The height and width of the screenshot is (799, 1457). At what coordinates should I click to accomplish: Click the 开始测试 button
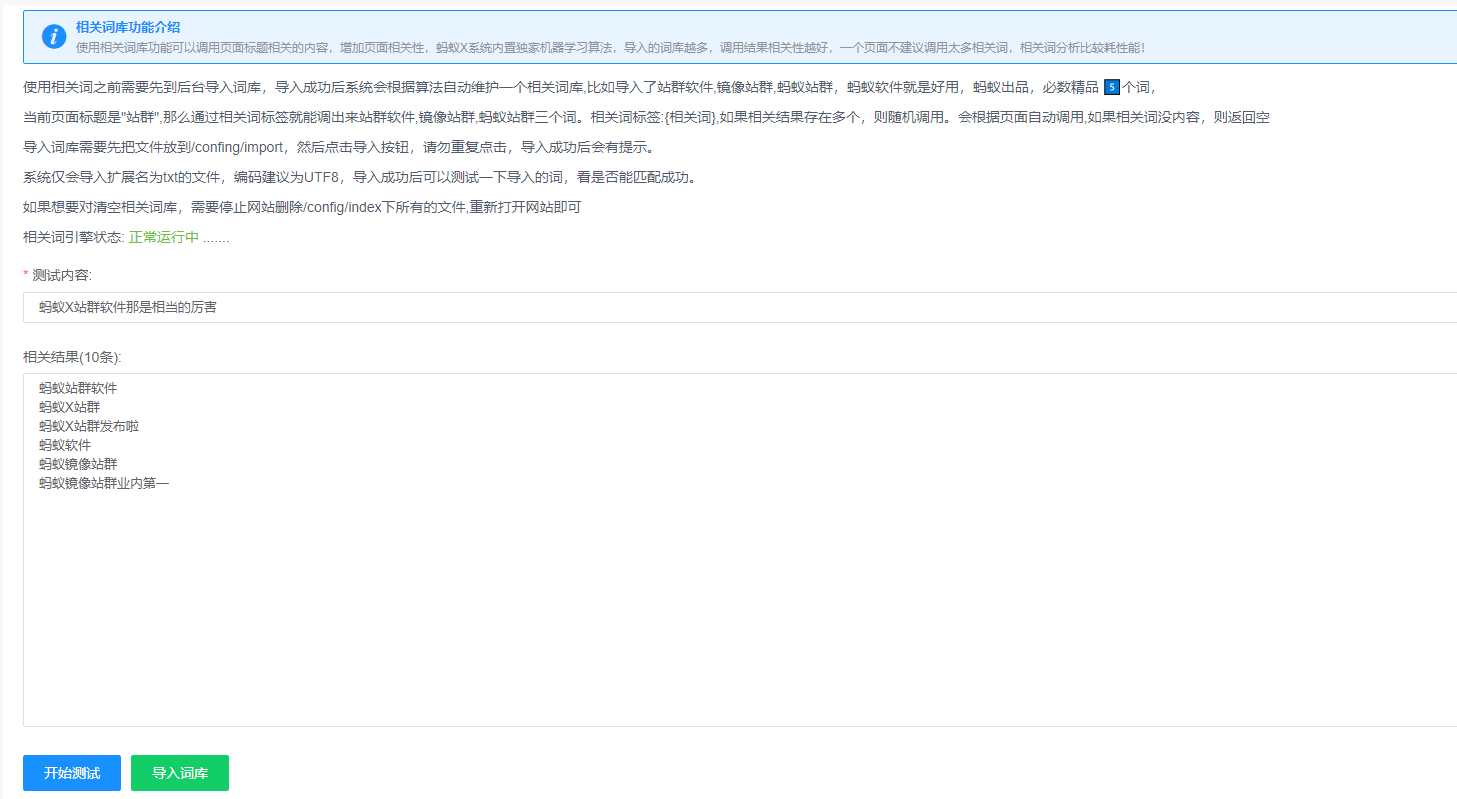click(72, 773)
